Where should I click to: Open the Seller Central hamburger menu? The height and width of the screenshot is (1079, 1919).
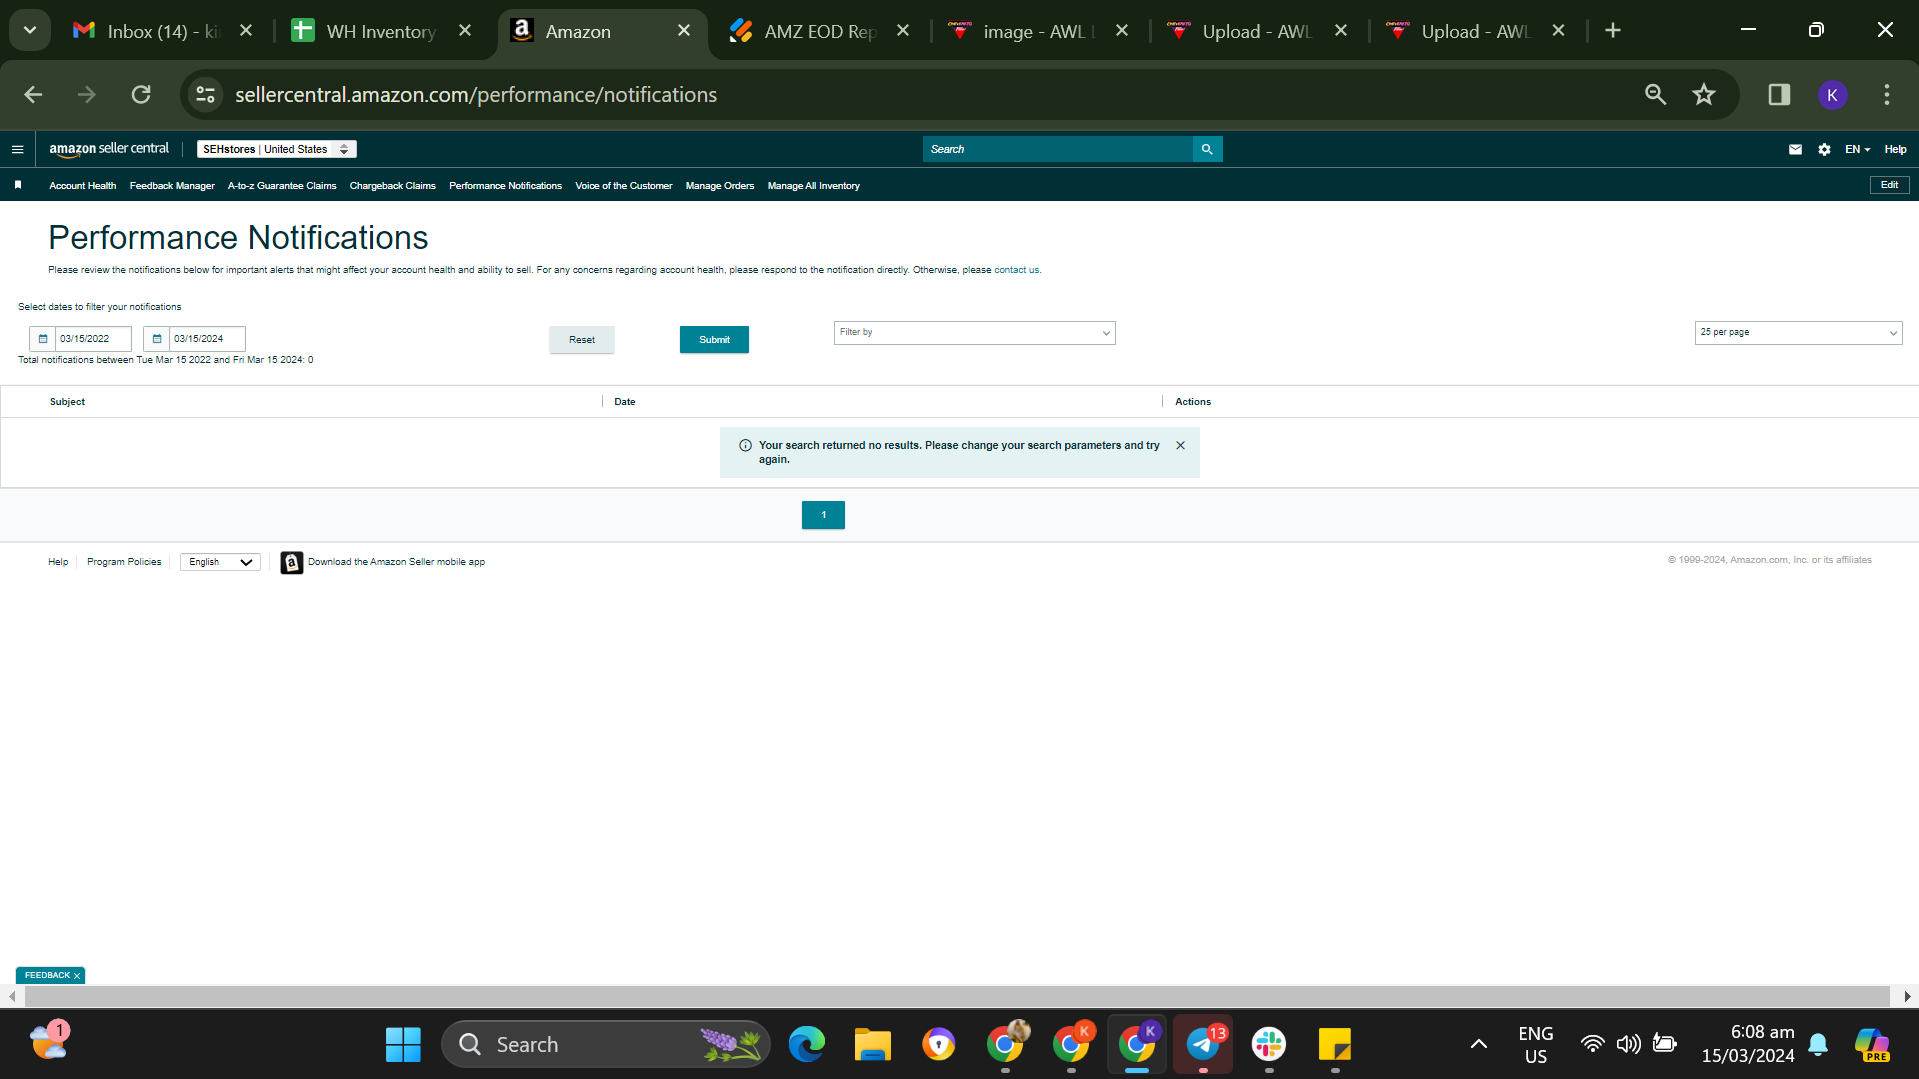[x=17, y=149]
